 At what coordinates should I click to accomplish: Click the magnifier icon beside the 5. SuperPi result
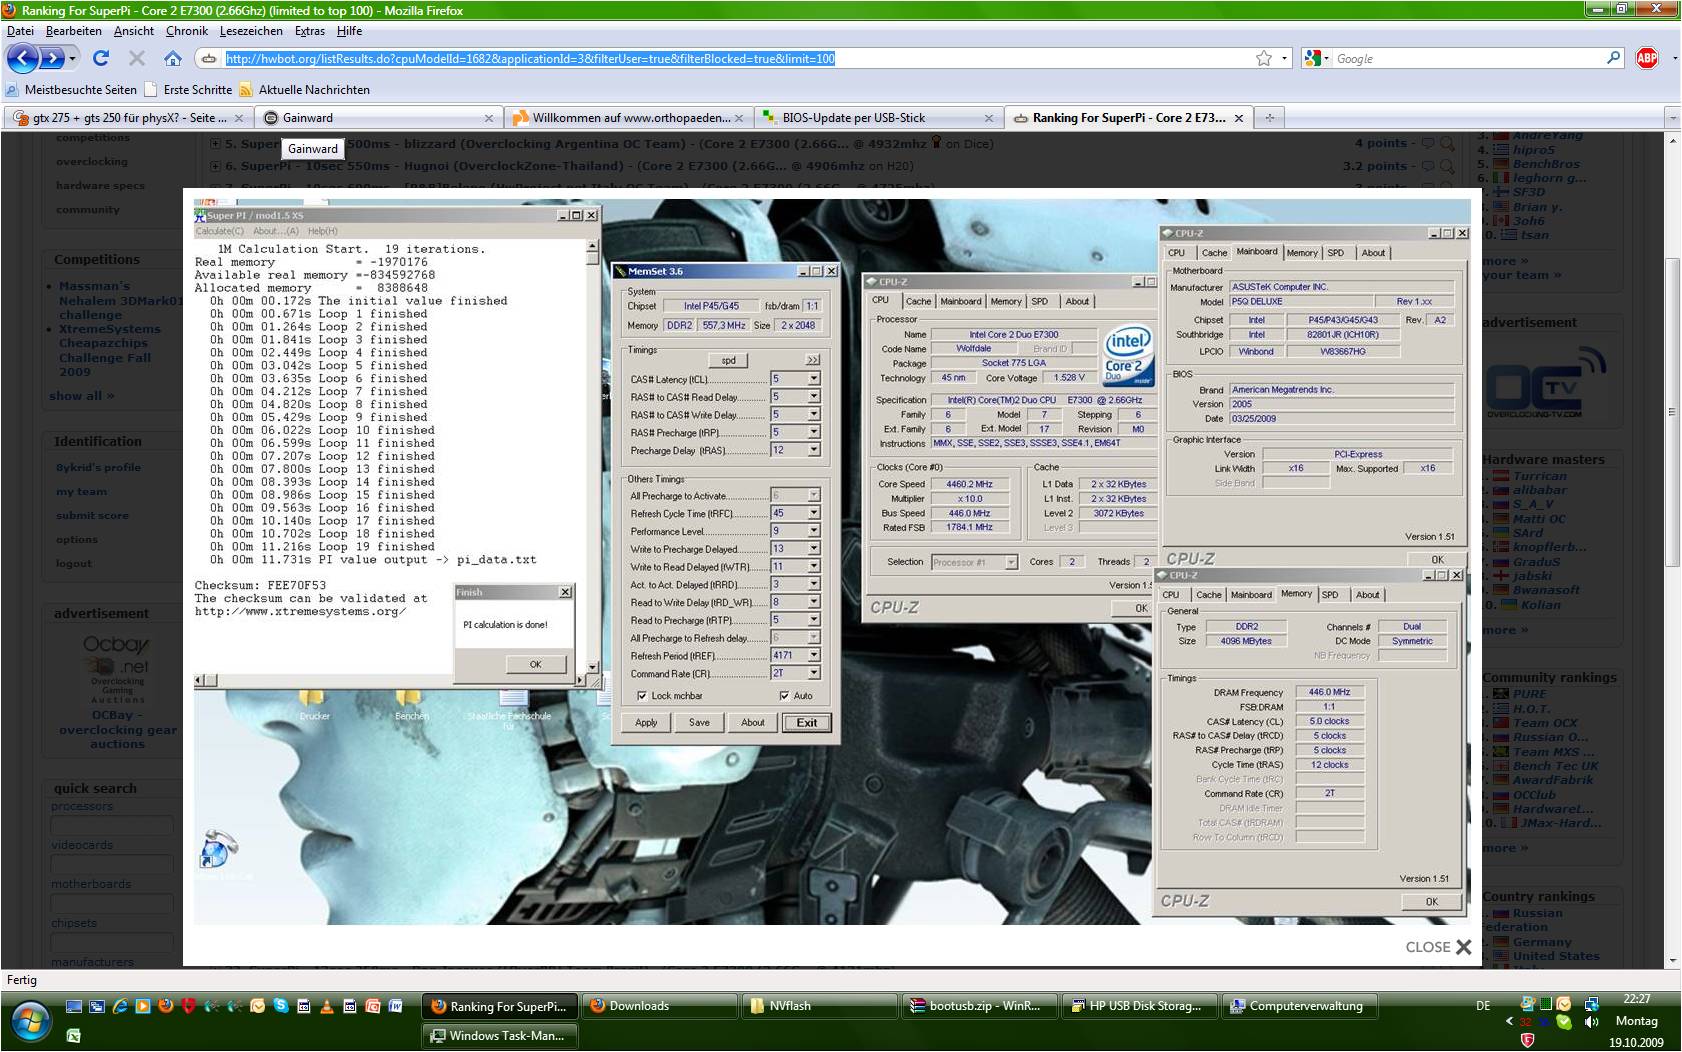coord(1446,143)
